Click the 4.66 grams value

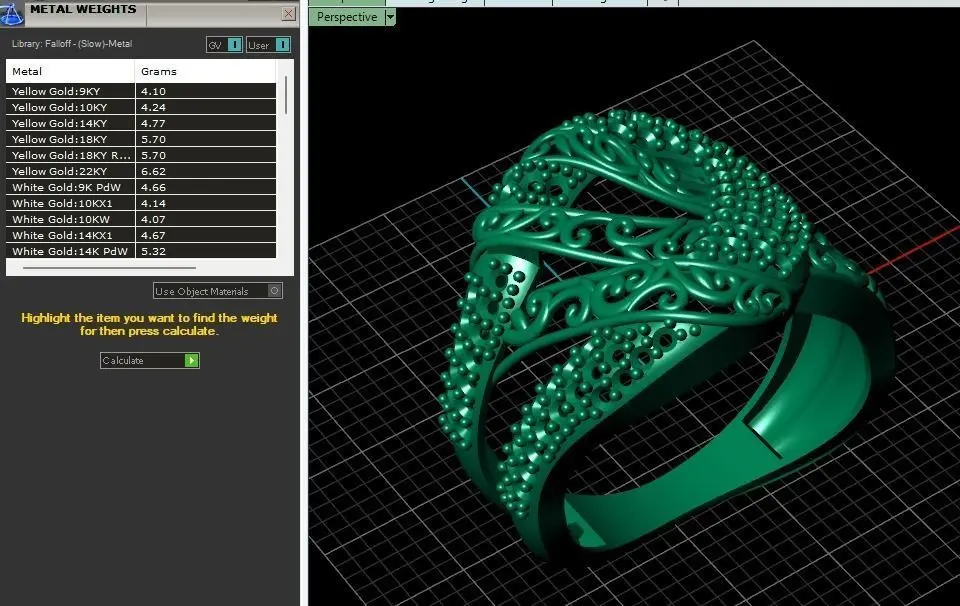(x=153, y=187)
